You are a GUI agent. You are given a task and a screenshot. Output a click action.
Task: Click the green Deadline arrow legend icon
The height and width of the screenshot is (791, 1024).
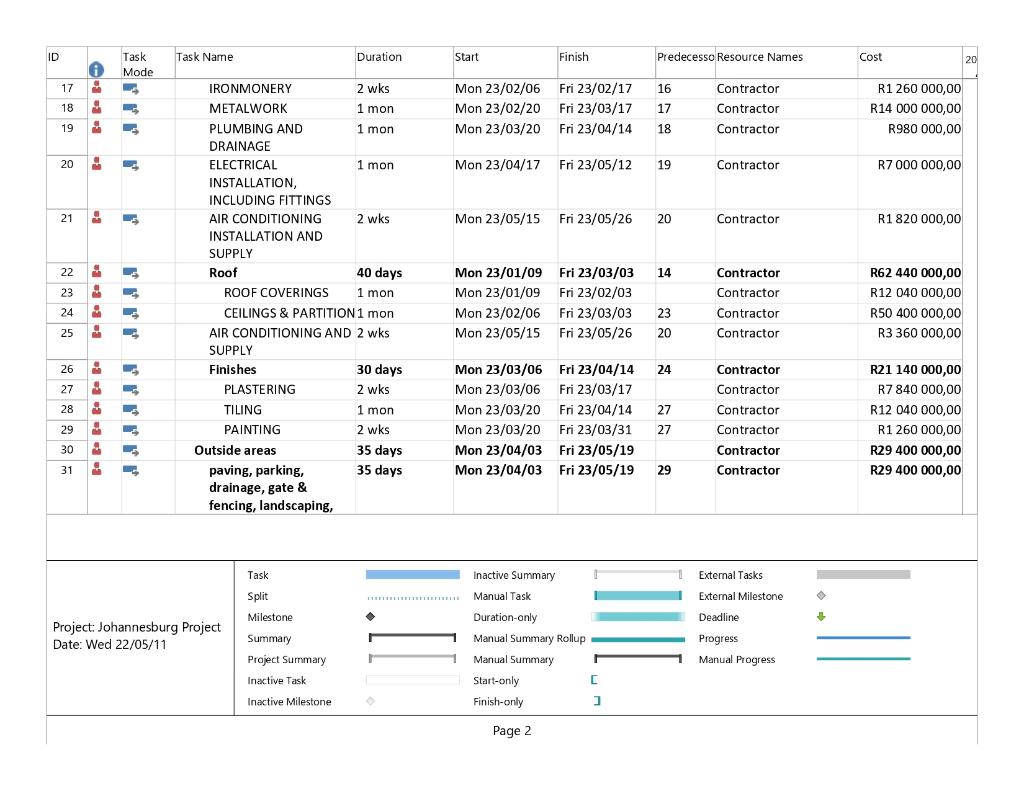pos(821,617)
